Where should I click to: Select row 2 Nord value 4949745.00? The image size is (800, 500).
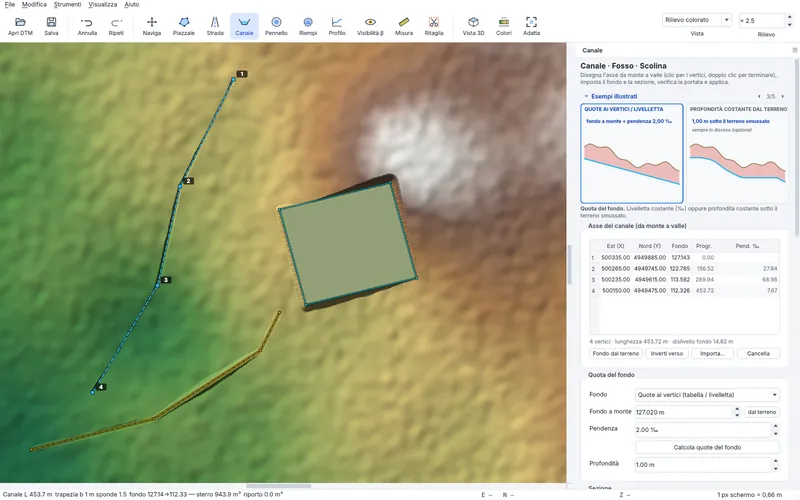[649, 269]
